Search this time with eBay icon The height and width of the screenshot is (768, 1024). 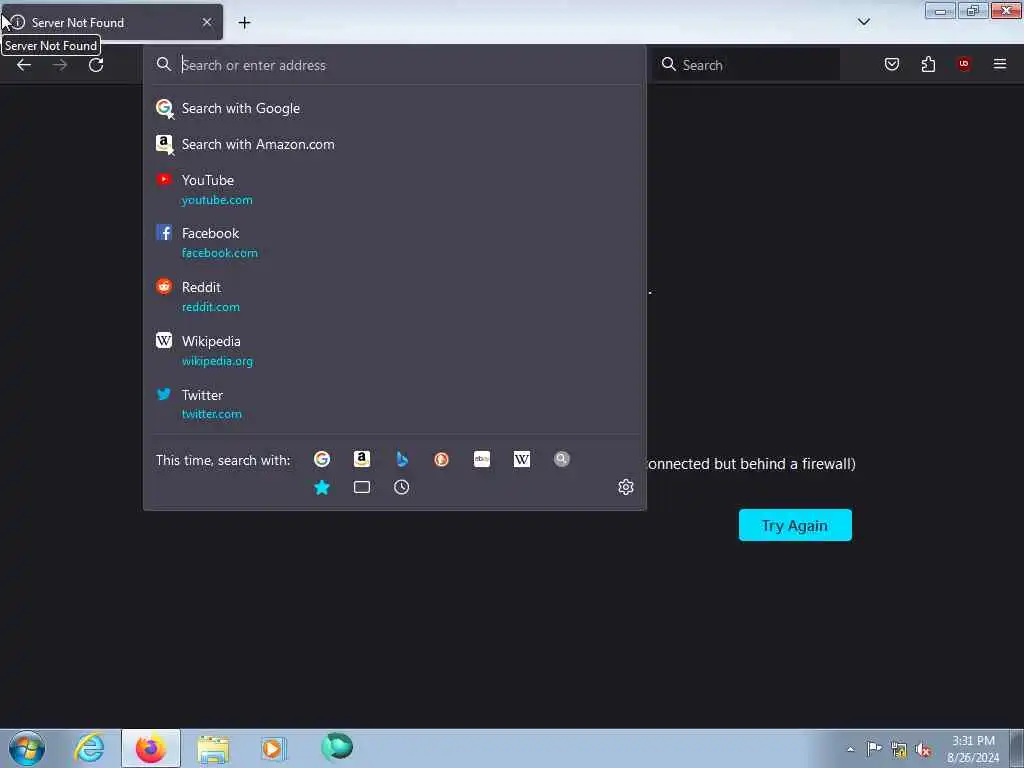[482, 459]
